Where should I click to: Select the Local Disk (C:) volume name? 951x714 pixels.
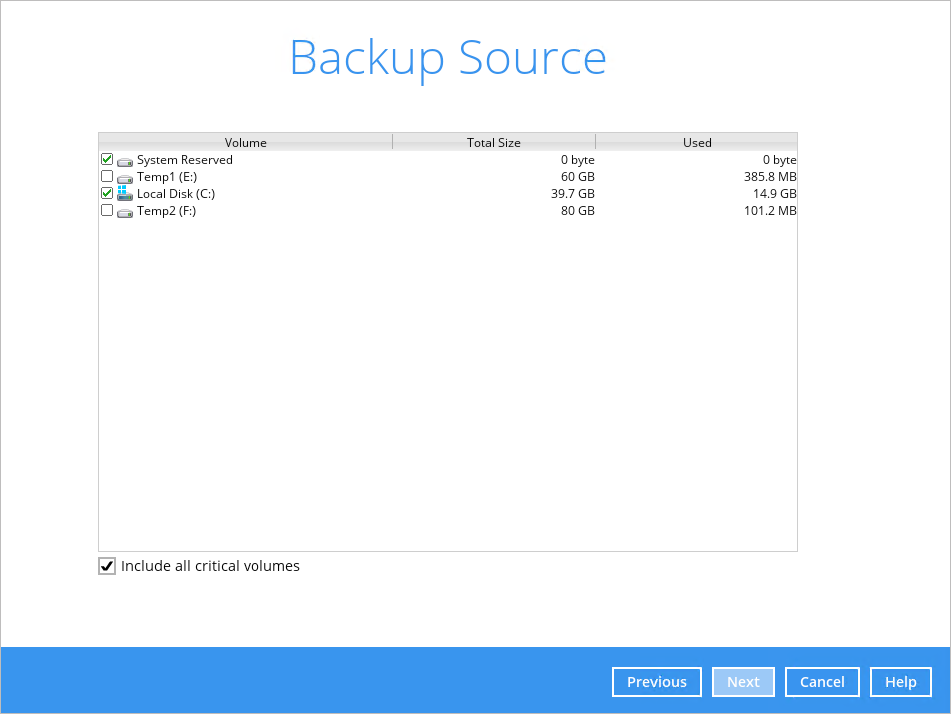point(176,194)
